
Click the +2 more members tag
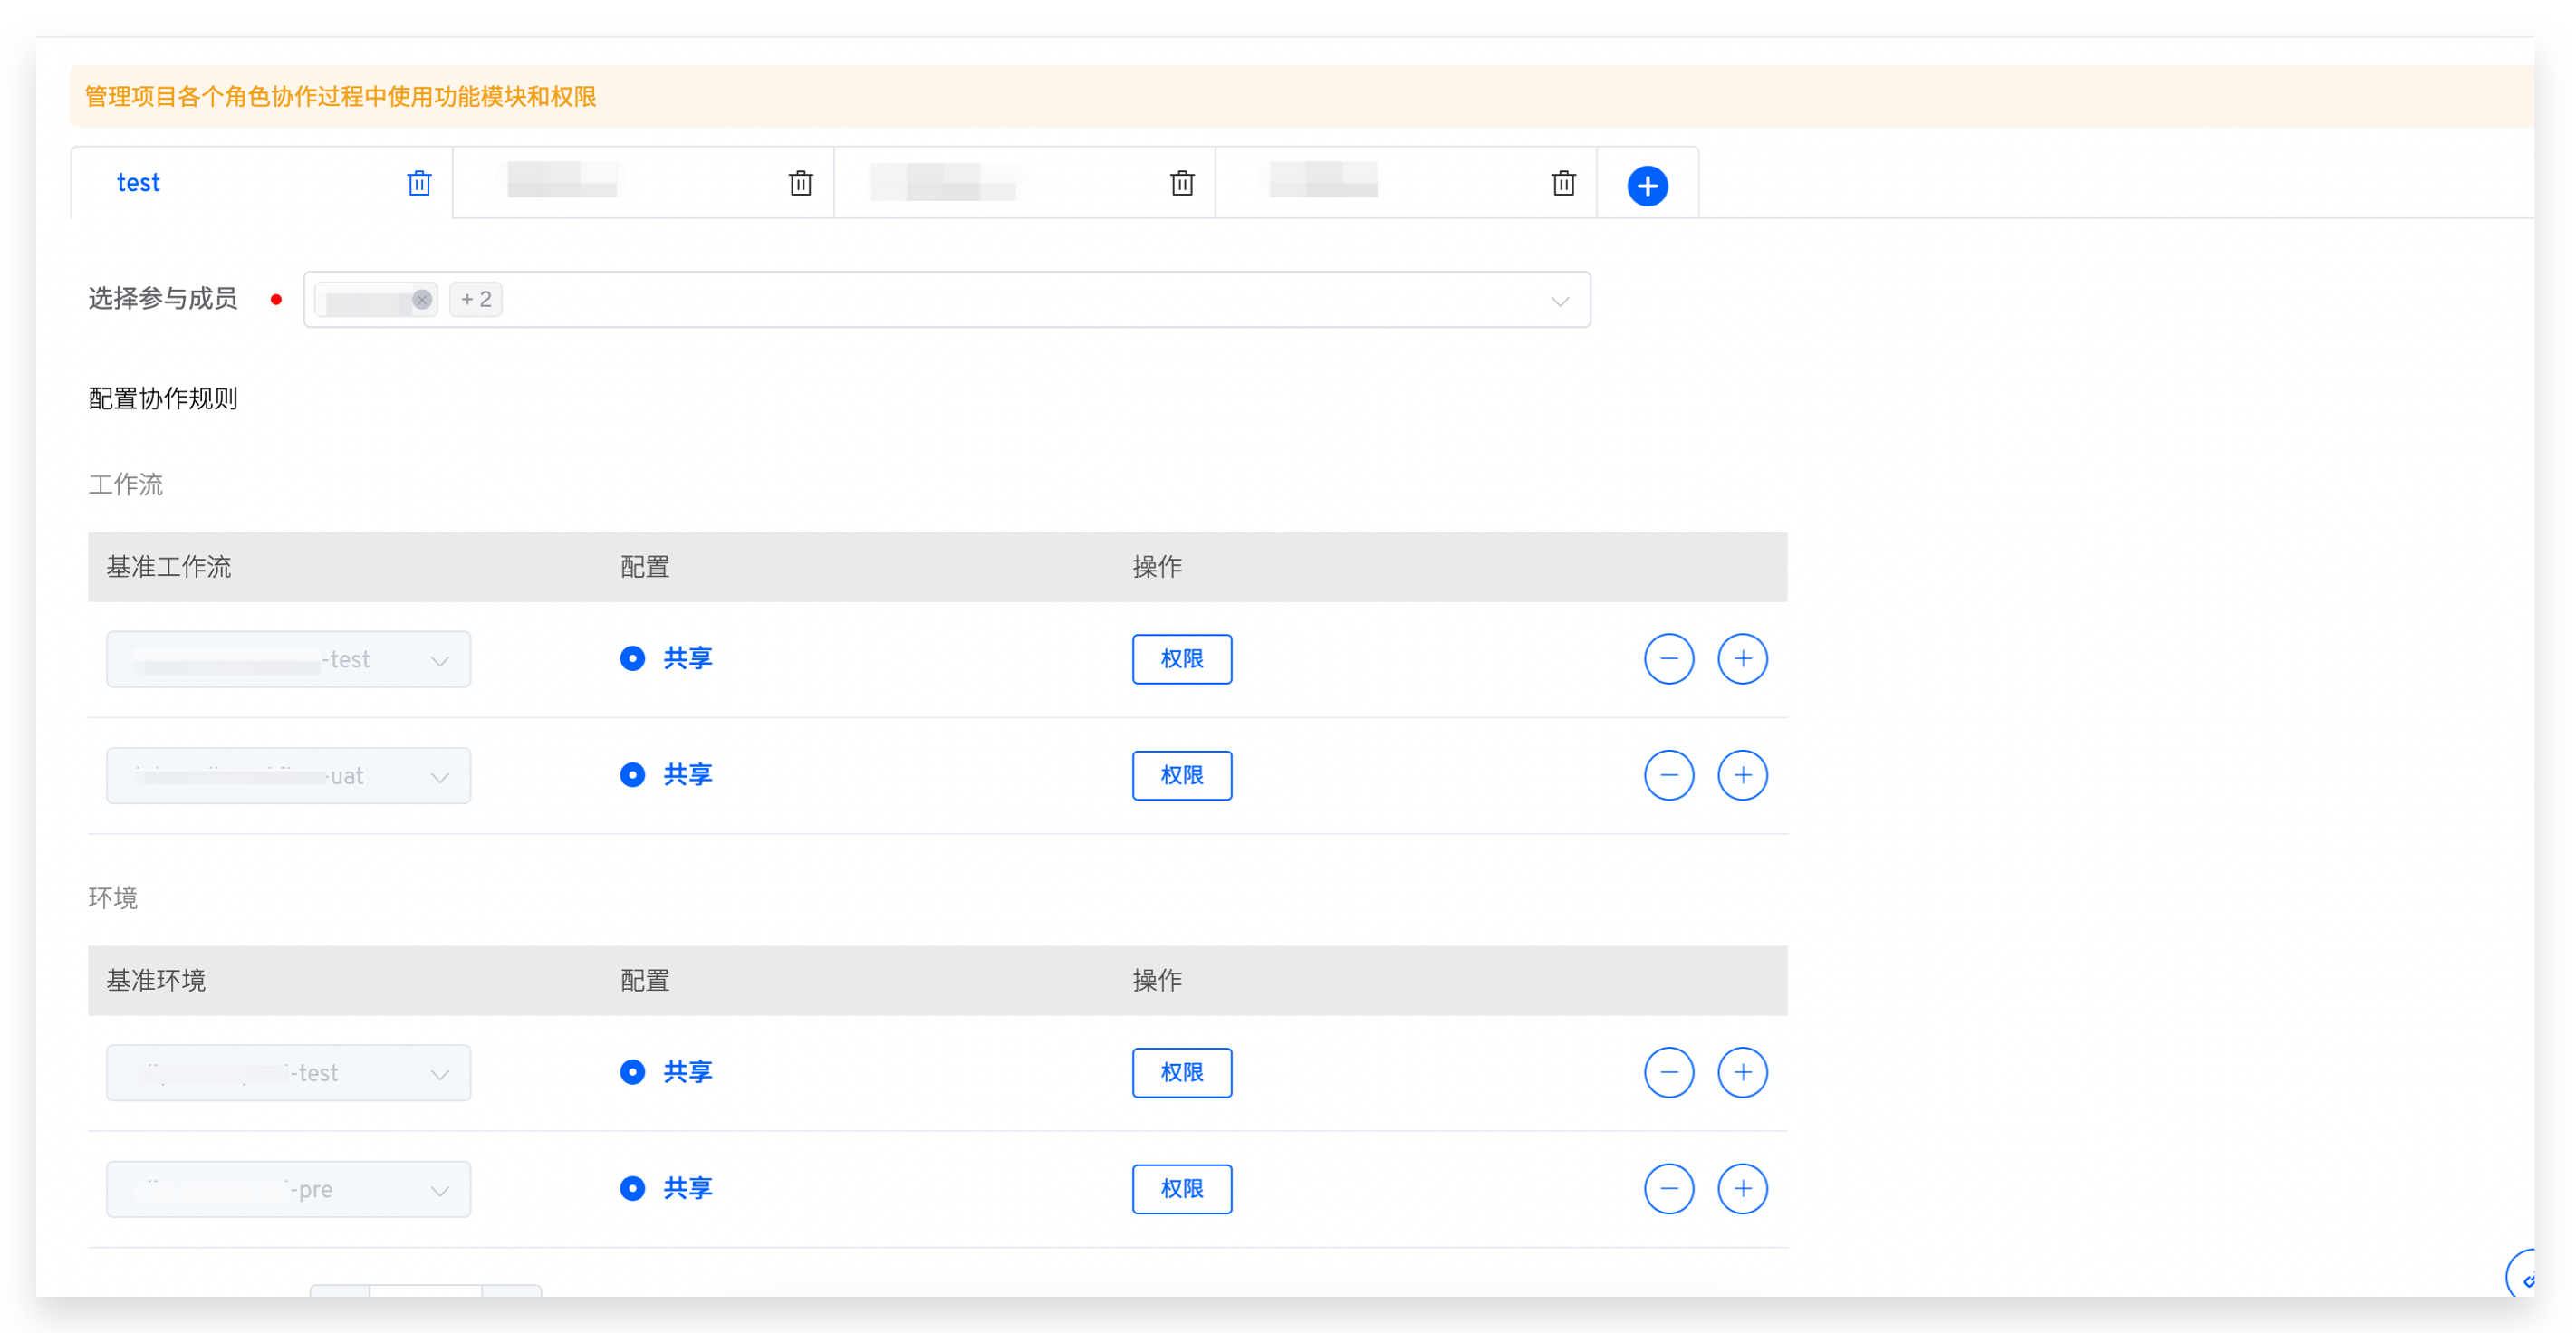click(x=476, y=299)
